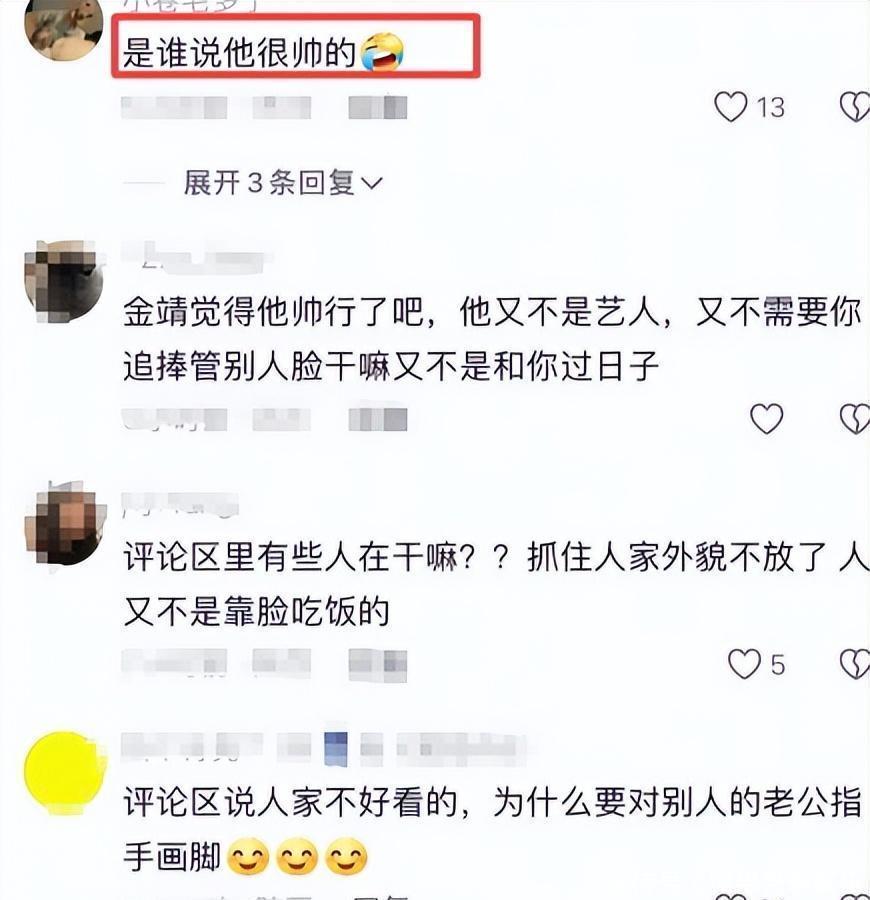Like the comment with 5 likes
The image size is (870, 900).
click(744, 664)
